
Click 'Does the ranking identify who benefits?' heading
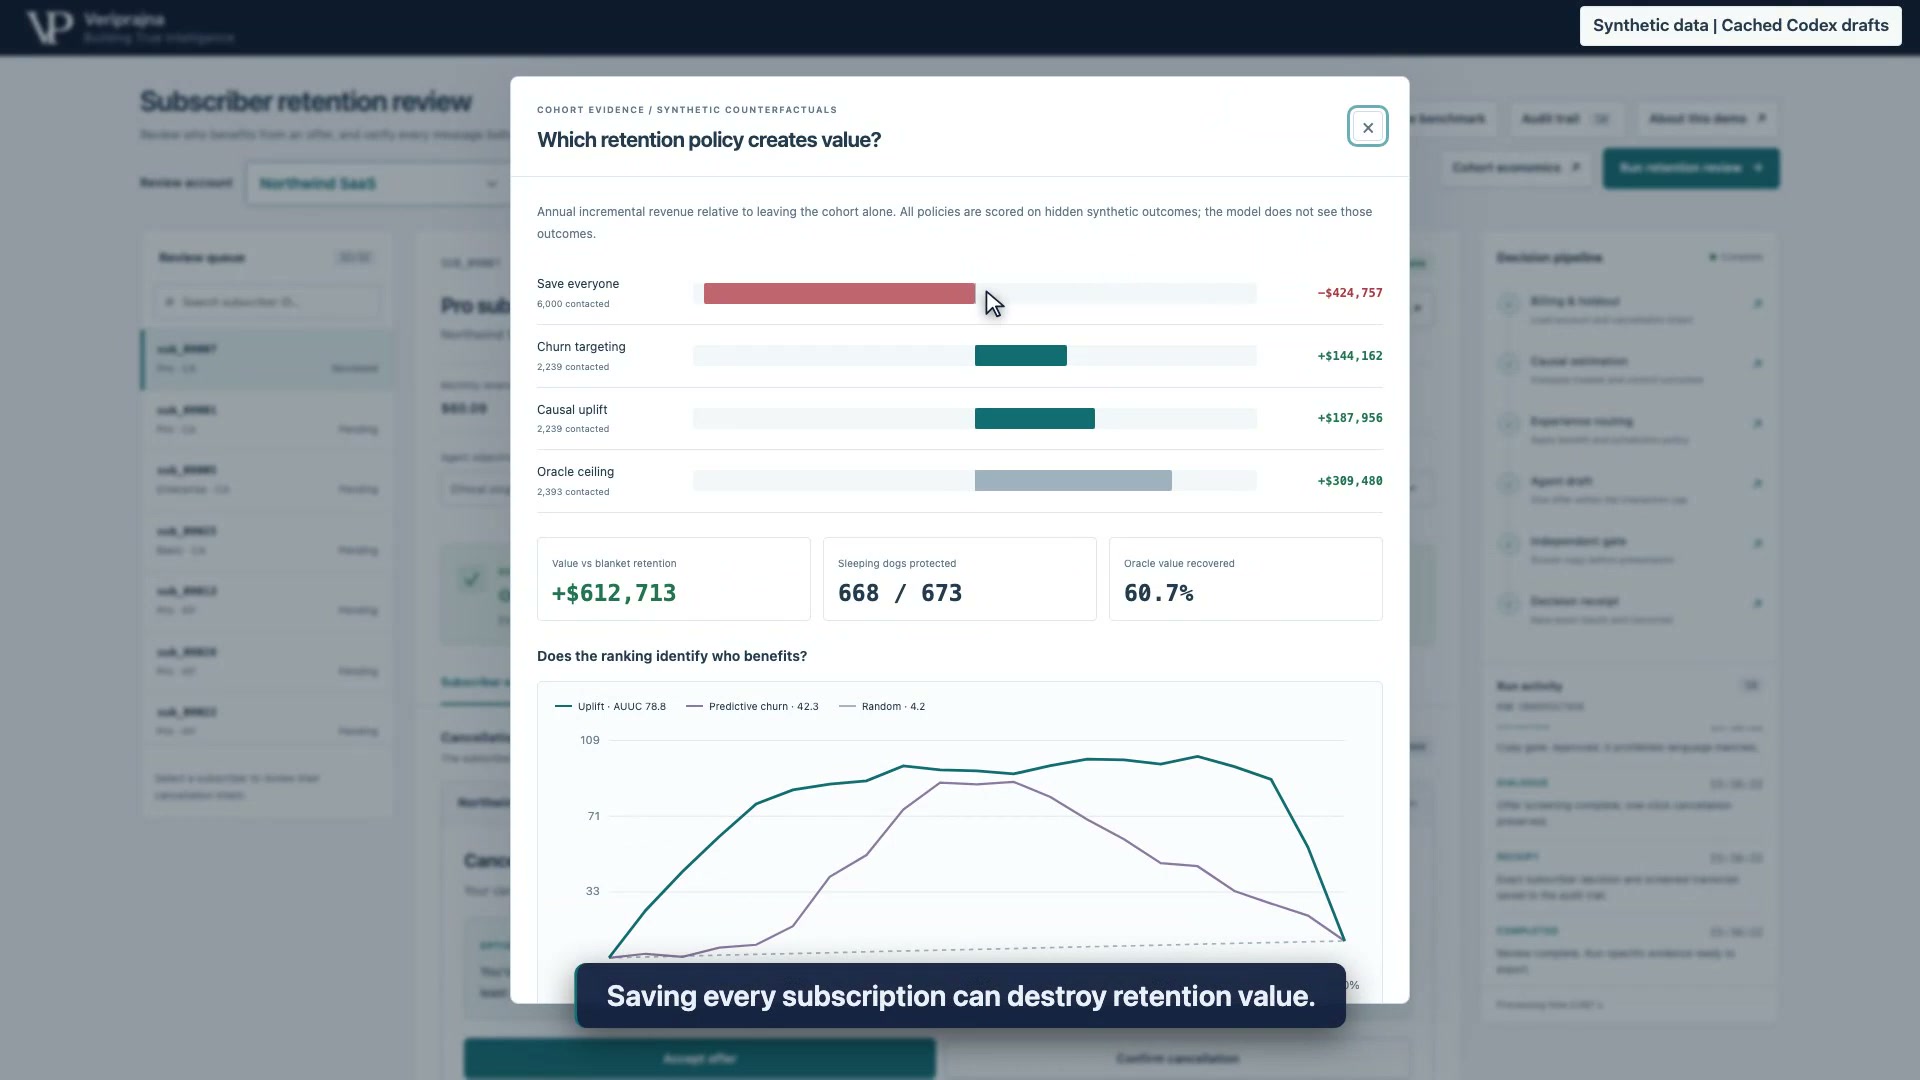tap(672, 656)
